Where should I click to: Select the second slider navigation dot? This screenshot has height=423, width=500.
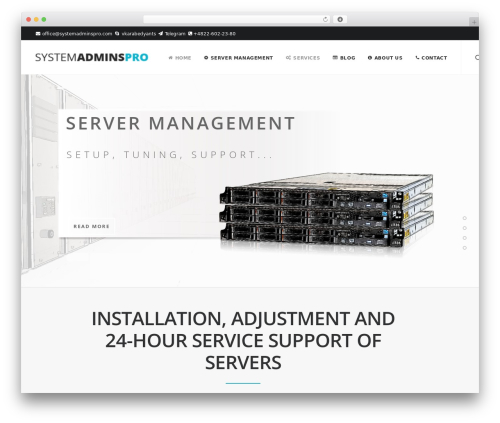(x=465, y=228)
